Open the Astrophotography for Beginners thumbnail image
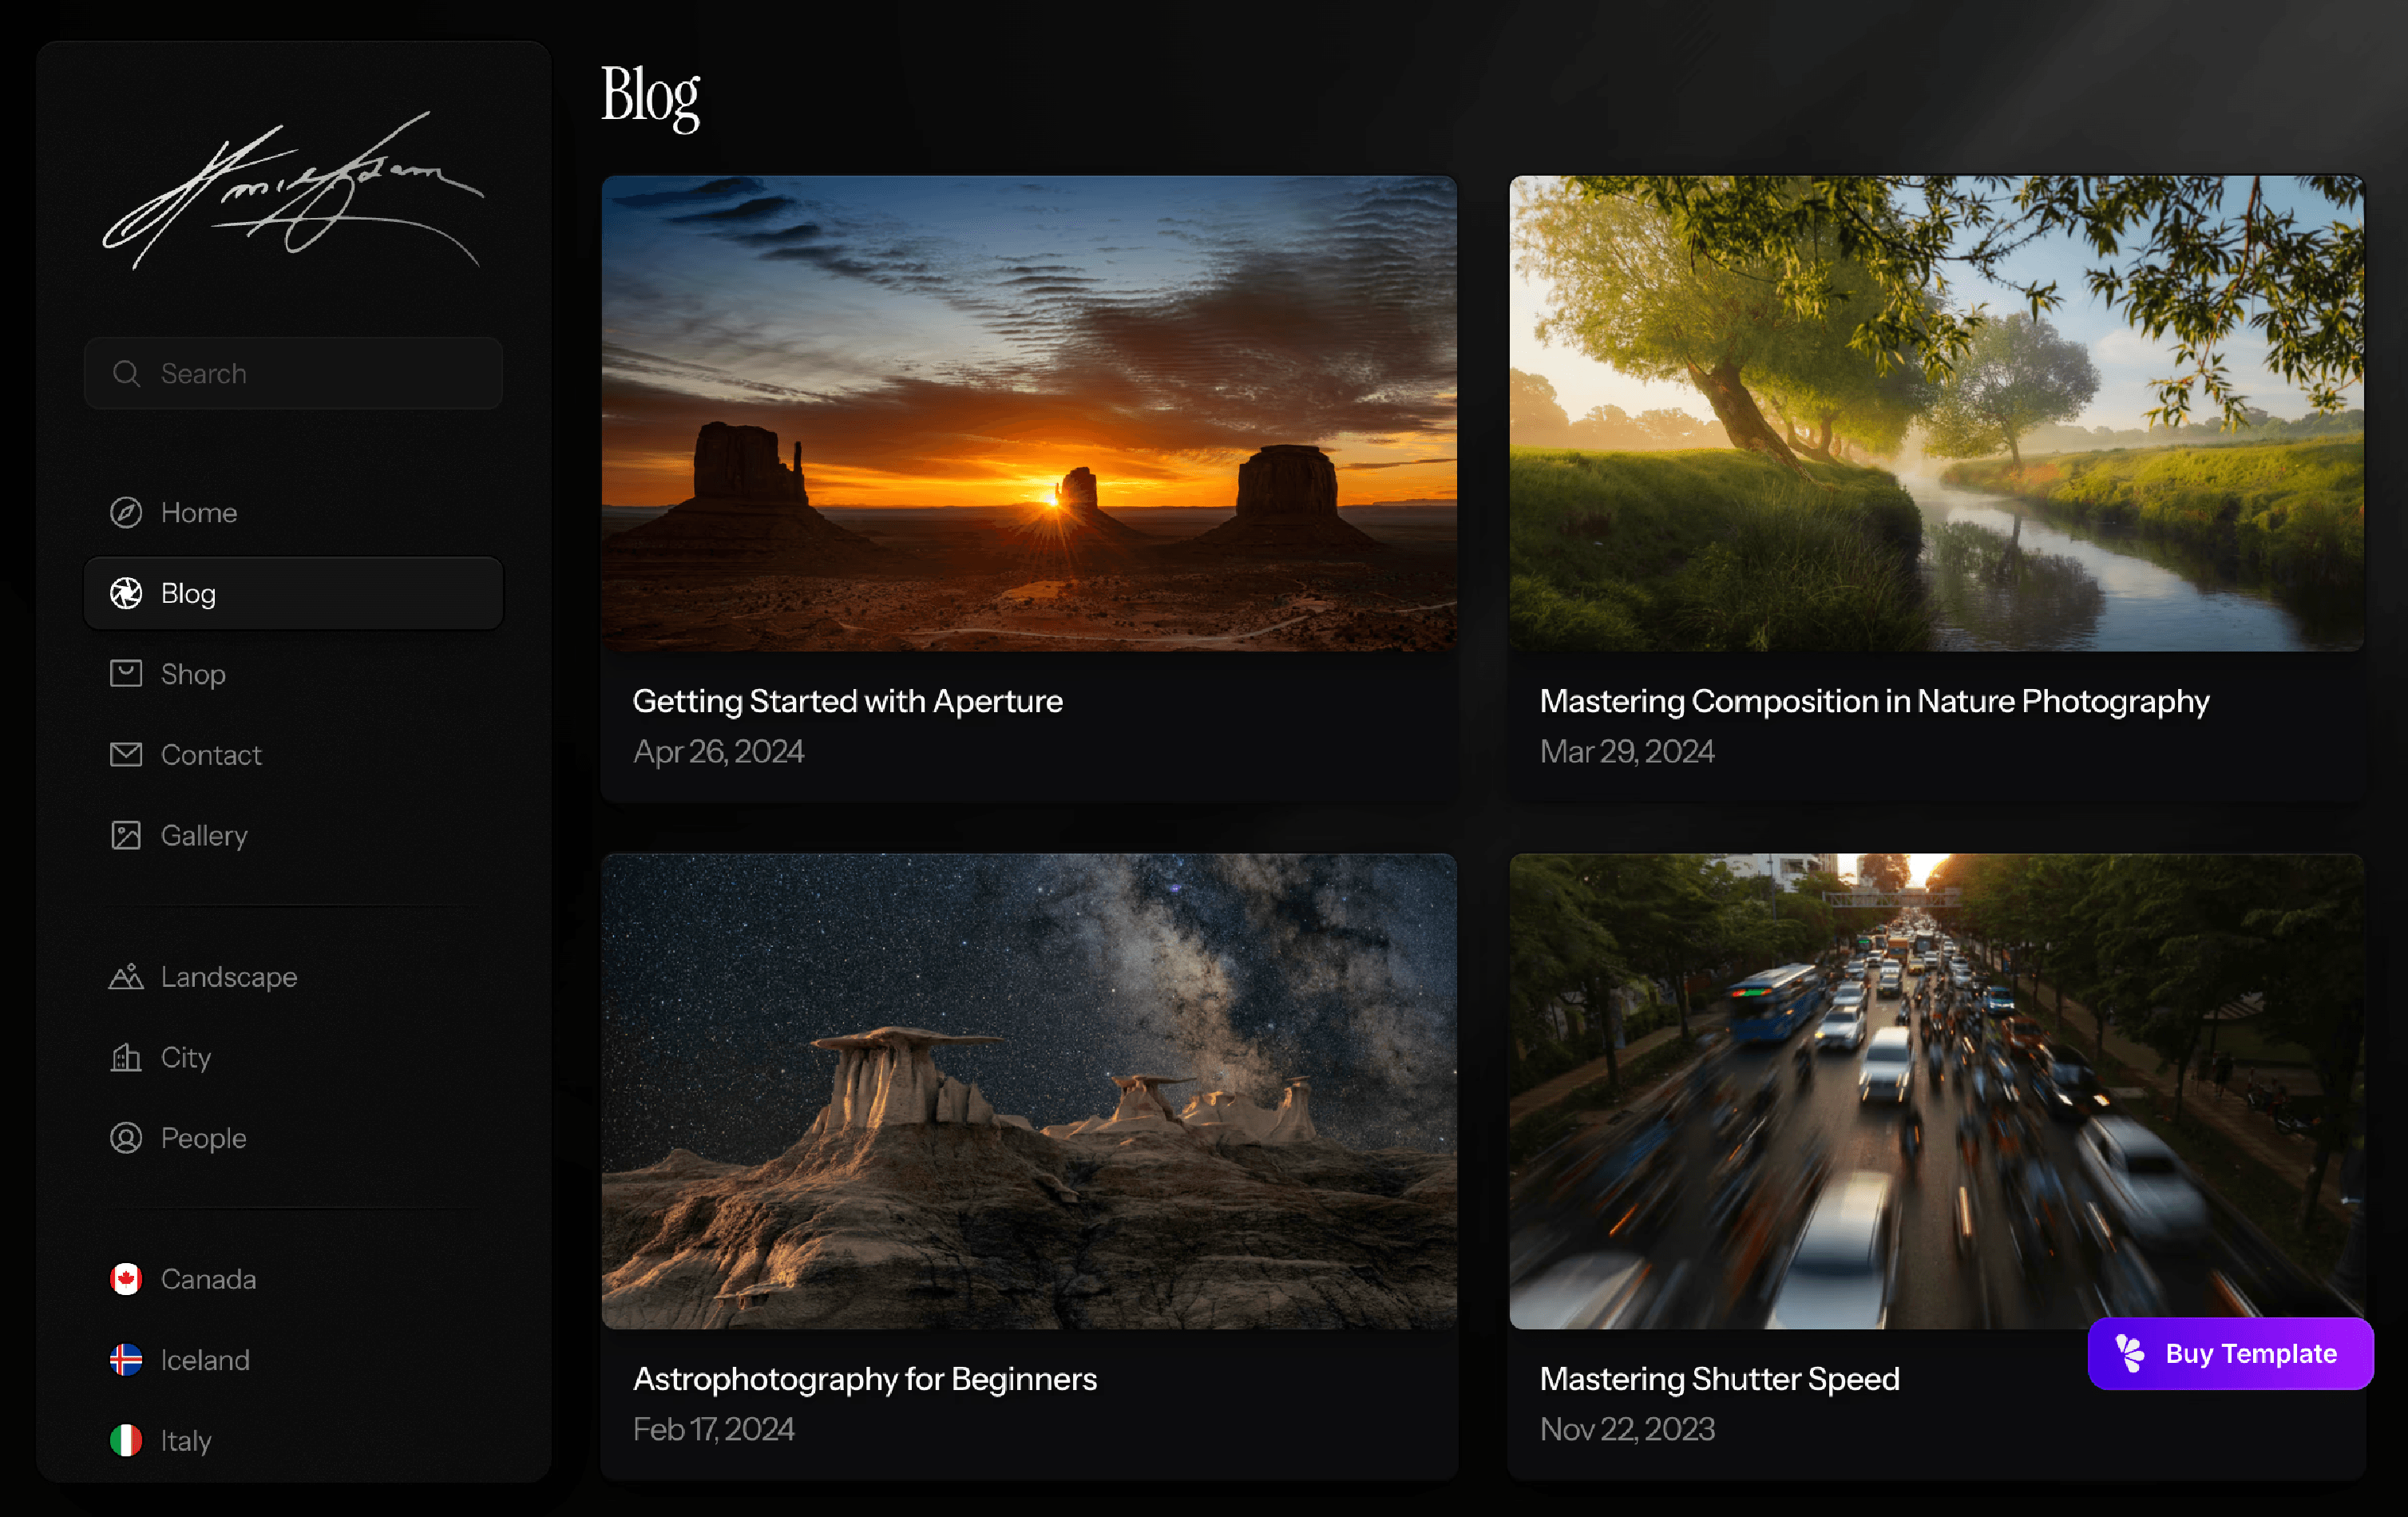The height and width of the screenshot is (1517, 2408). 1029,1090
